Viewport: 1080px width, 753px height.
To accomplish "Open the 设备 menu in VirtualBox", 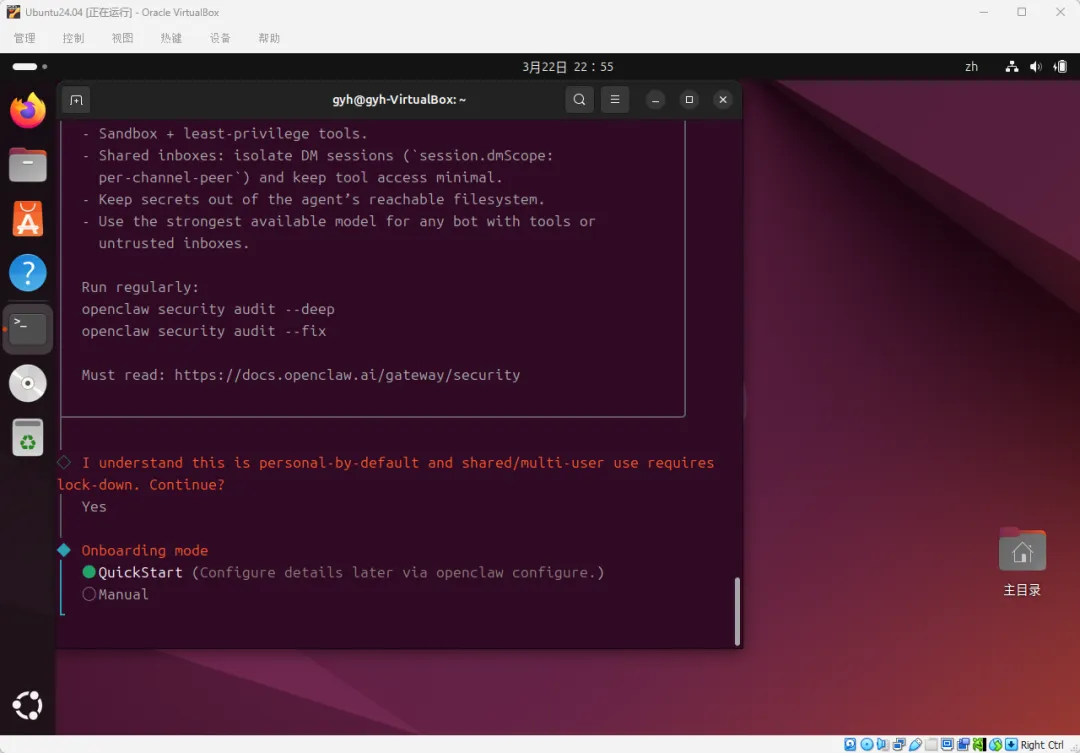I will pos(220,38).
